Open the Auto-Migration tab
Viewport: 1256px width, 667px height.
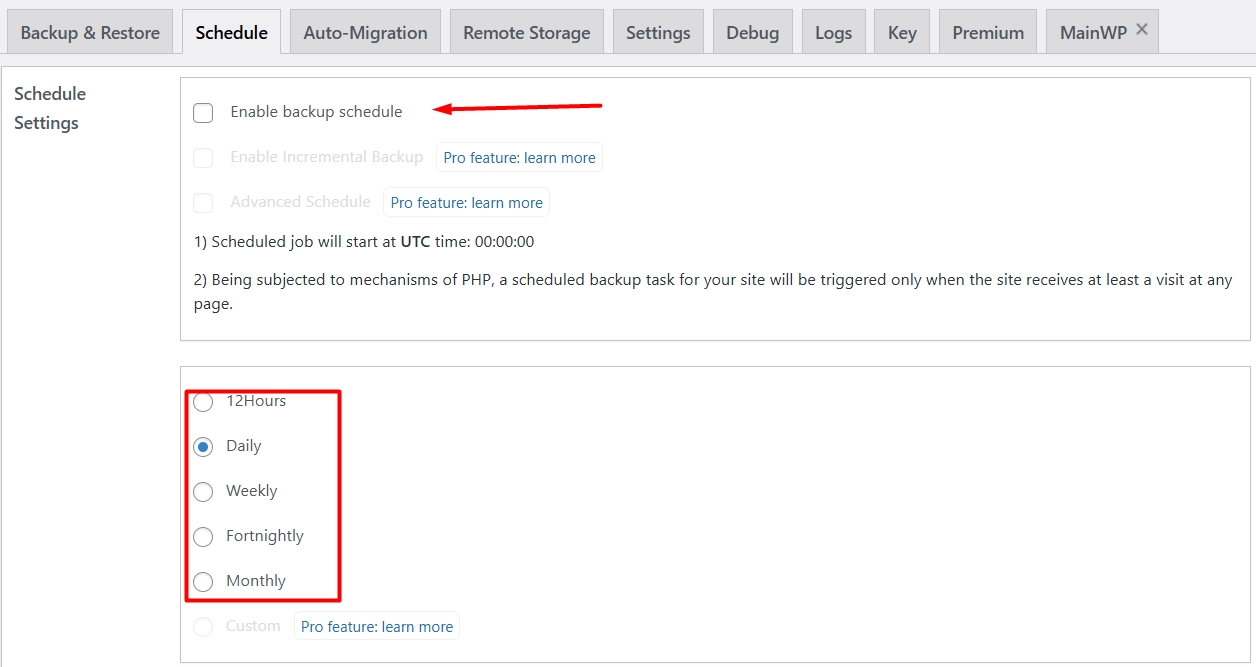click(x=364, y=31)
